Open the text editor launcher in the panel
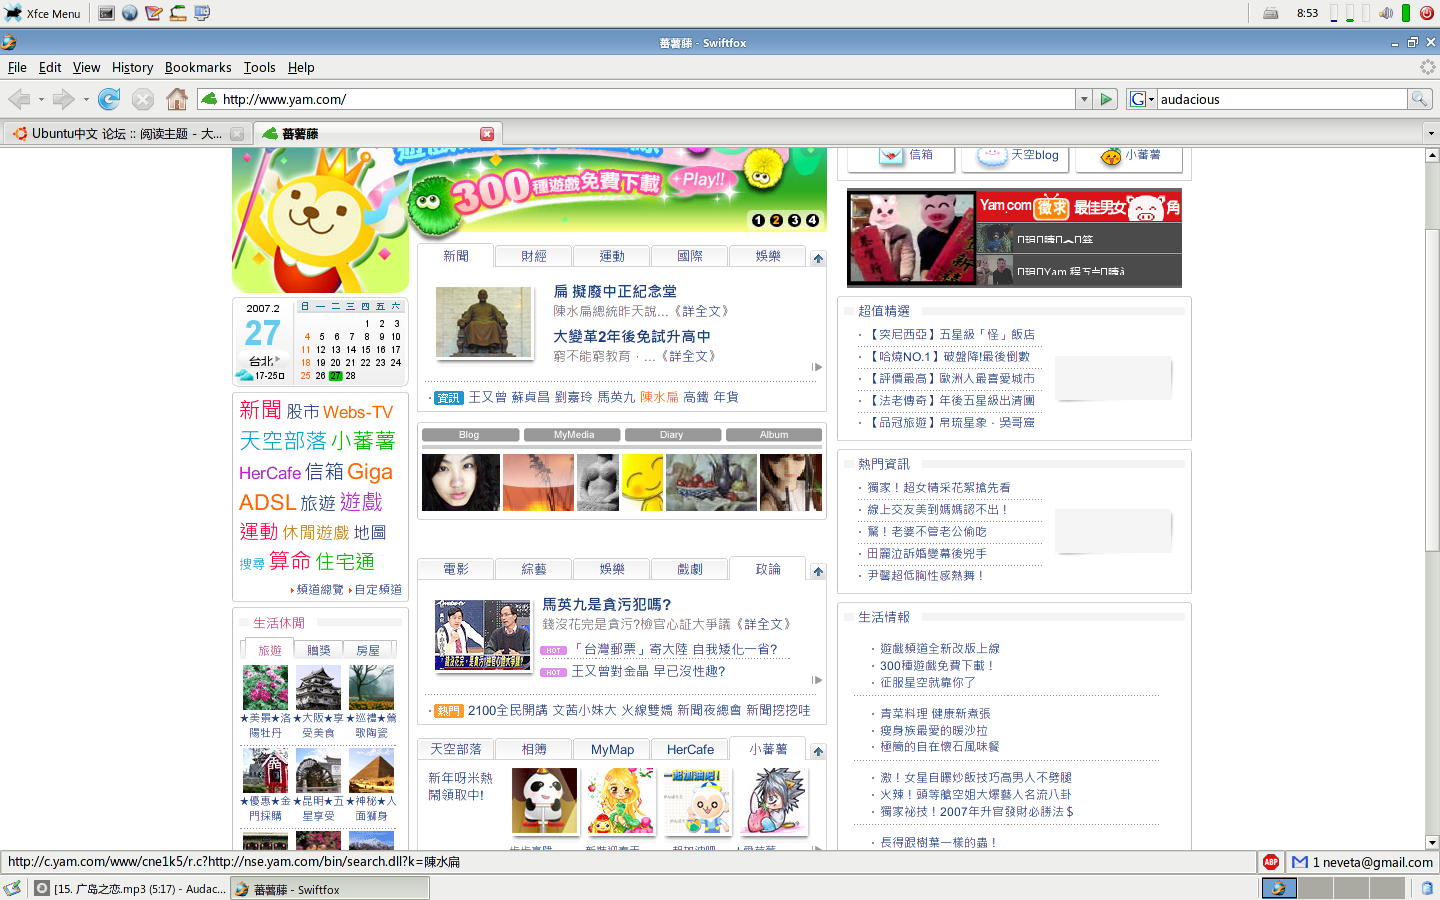 pos(154,13)
